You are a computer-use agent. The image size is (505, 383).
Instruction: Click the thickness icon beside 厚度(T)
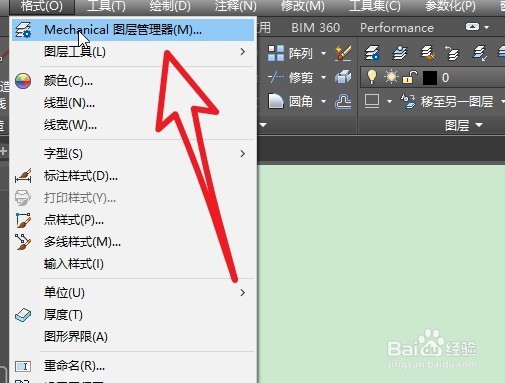[23, 315]
